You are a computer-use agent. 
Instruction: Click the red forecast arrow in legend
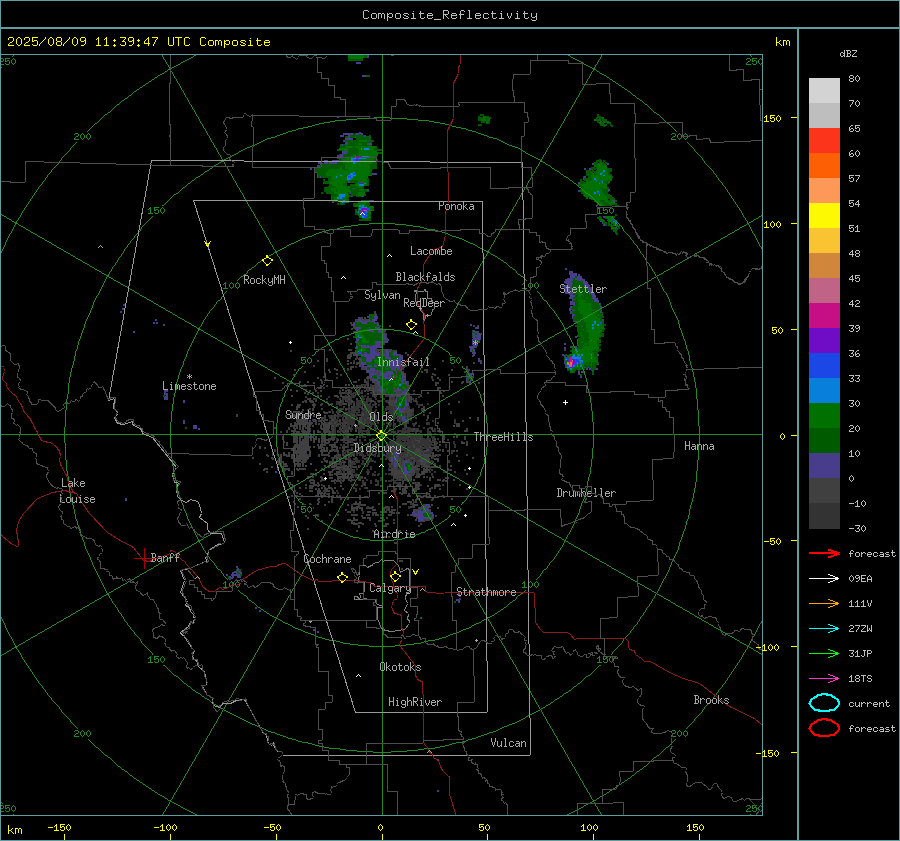click(824, 553)
